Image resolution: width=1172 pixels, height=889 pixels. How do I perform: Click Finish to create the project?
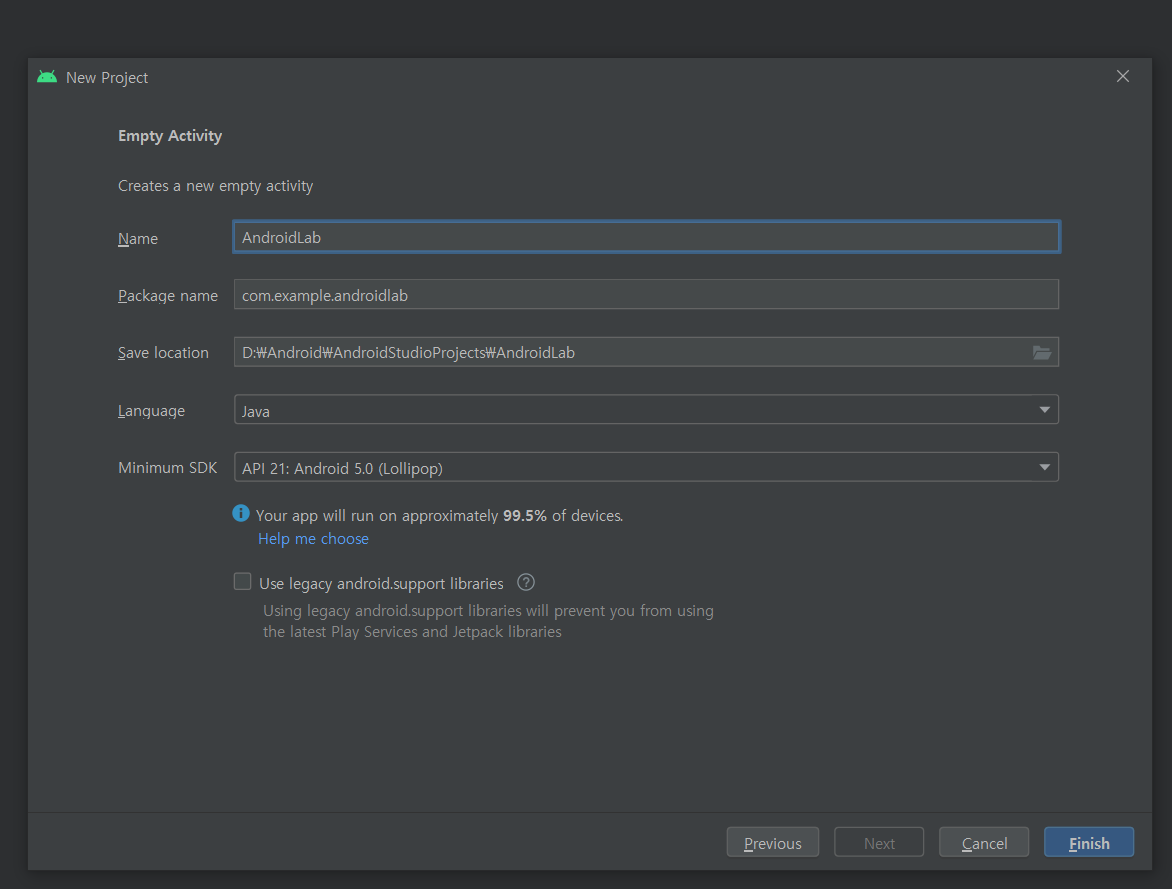[x=1089, y=843]
